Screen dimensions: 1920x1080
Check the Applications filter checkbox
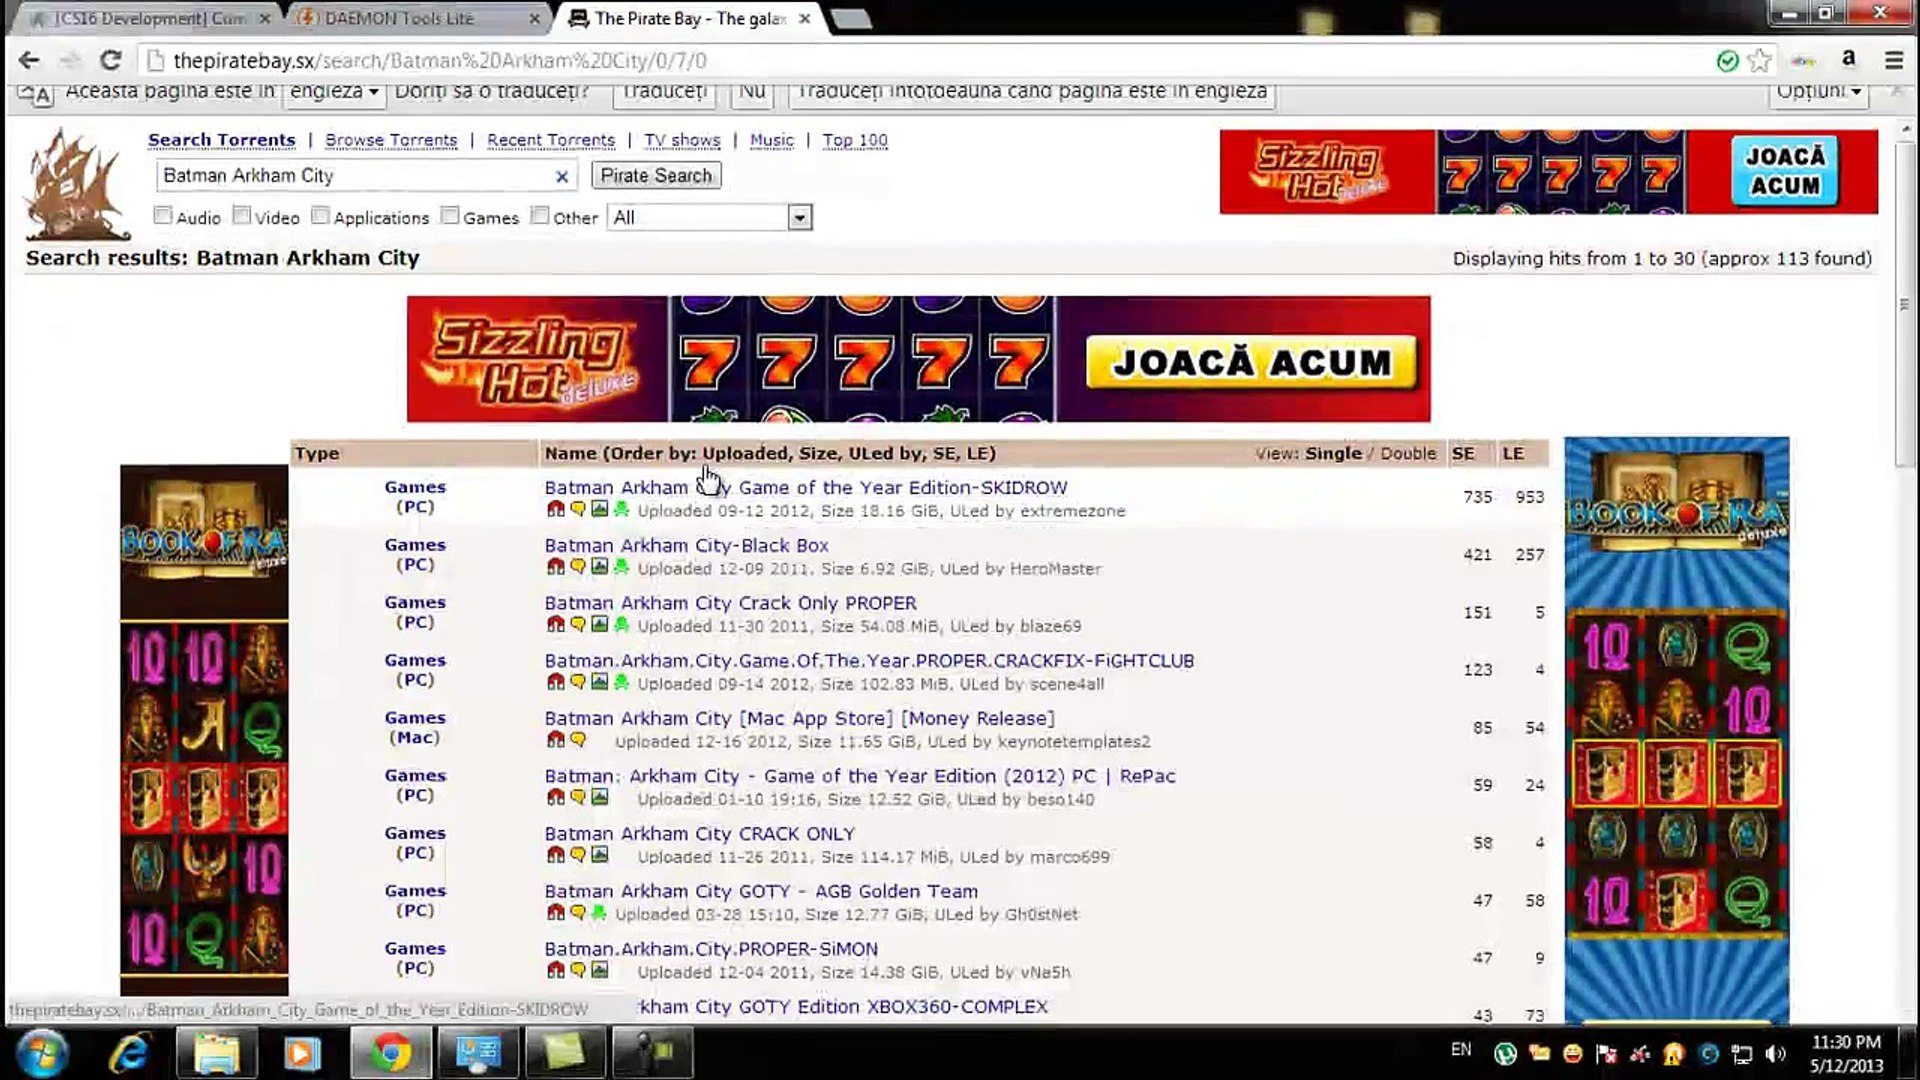pyautogui.click(x=320, y=216)
